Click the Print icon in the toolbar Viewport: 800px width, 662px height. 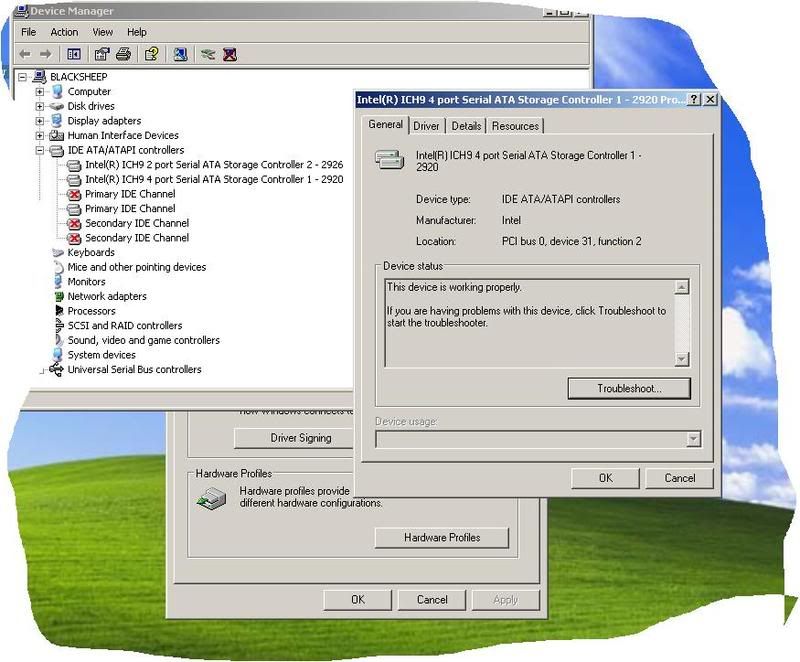point(123,54)
